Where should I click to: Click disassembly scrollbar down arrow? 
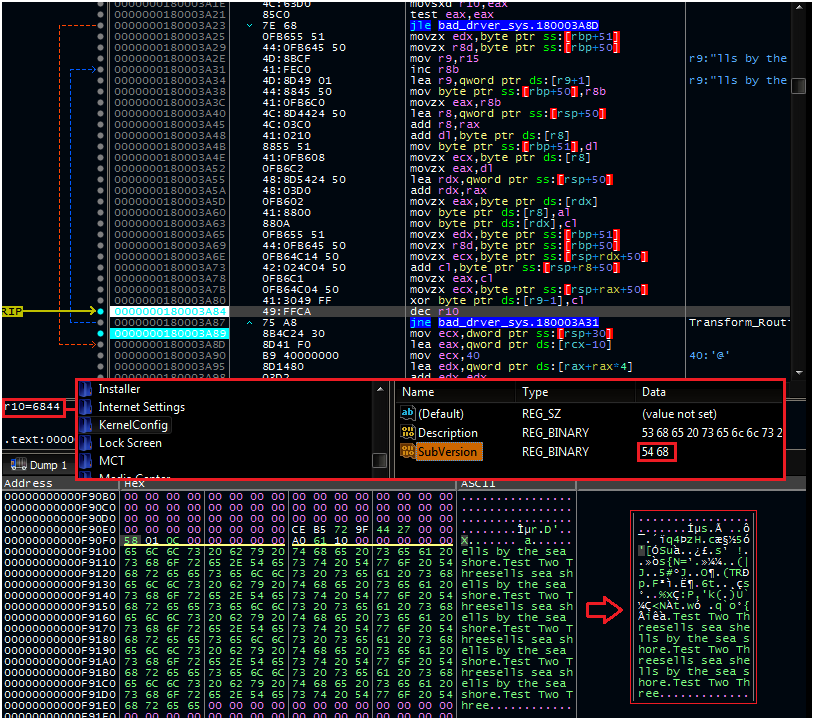pos(799,372)
